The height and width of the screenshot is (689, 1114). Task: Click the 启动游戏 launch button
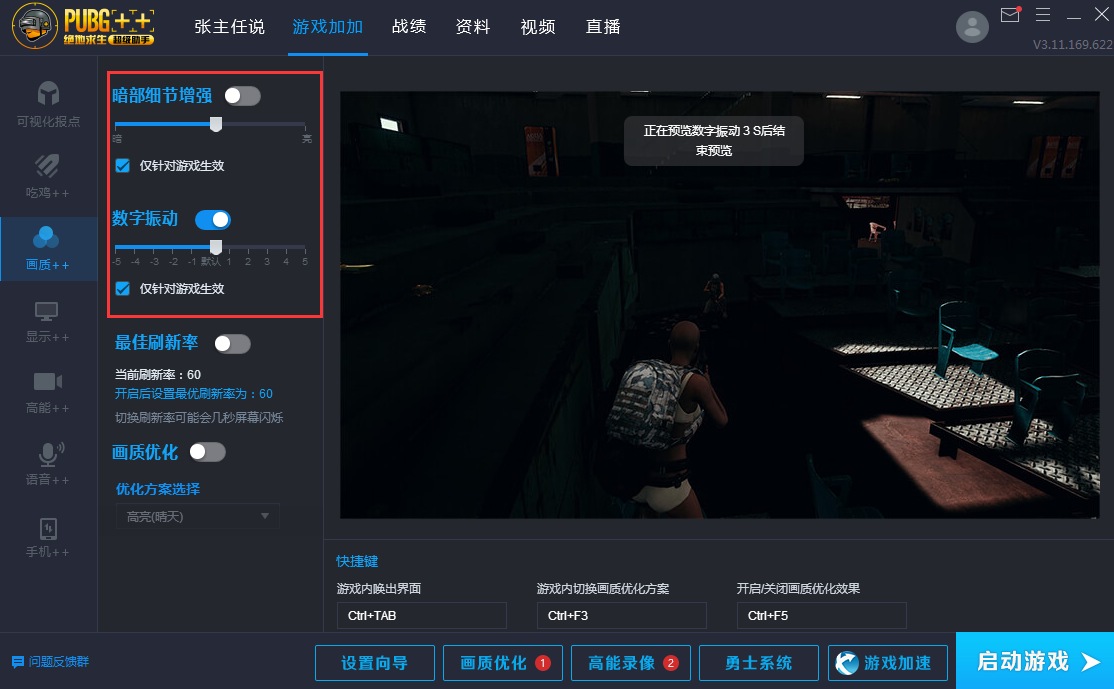(x=1035, y=661)
